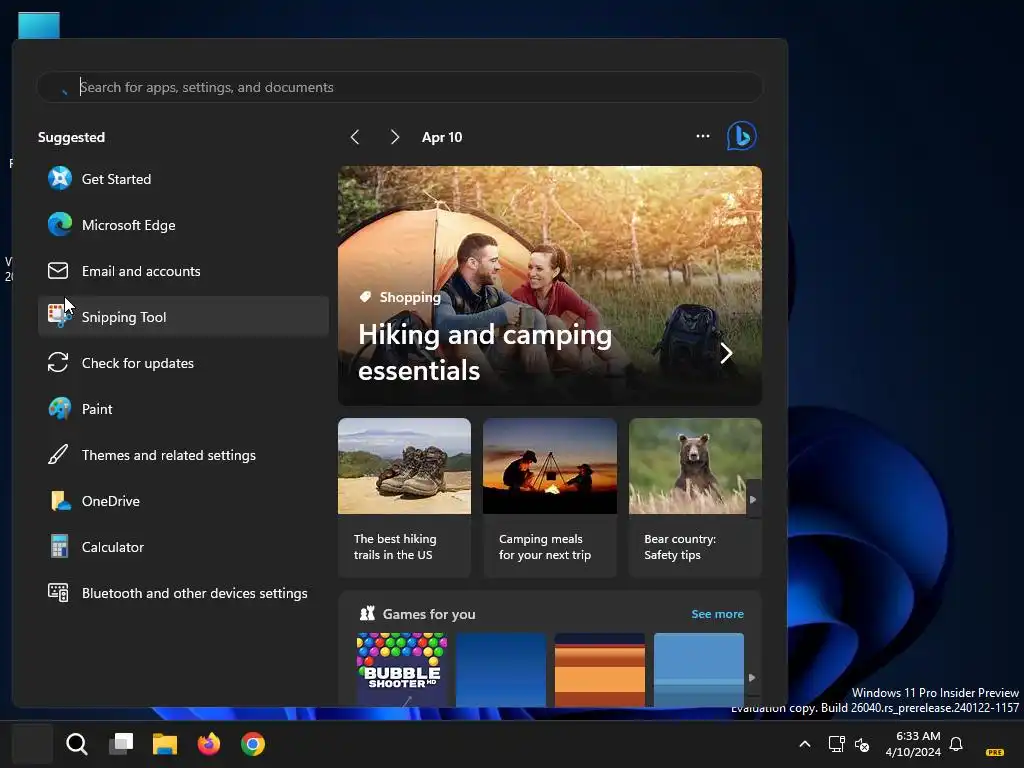Viewport: 1024px width, 768px height.
Task: Click the light blue game tile
Action: point(699,669)
